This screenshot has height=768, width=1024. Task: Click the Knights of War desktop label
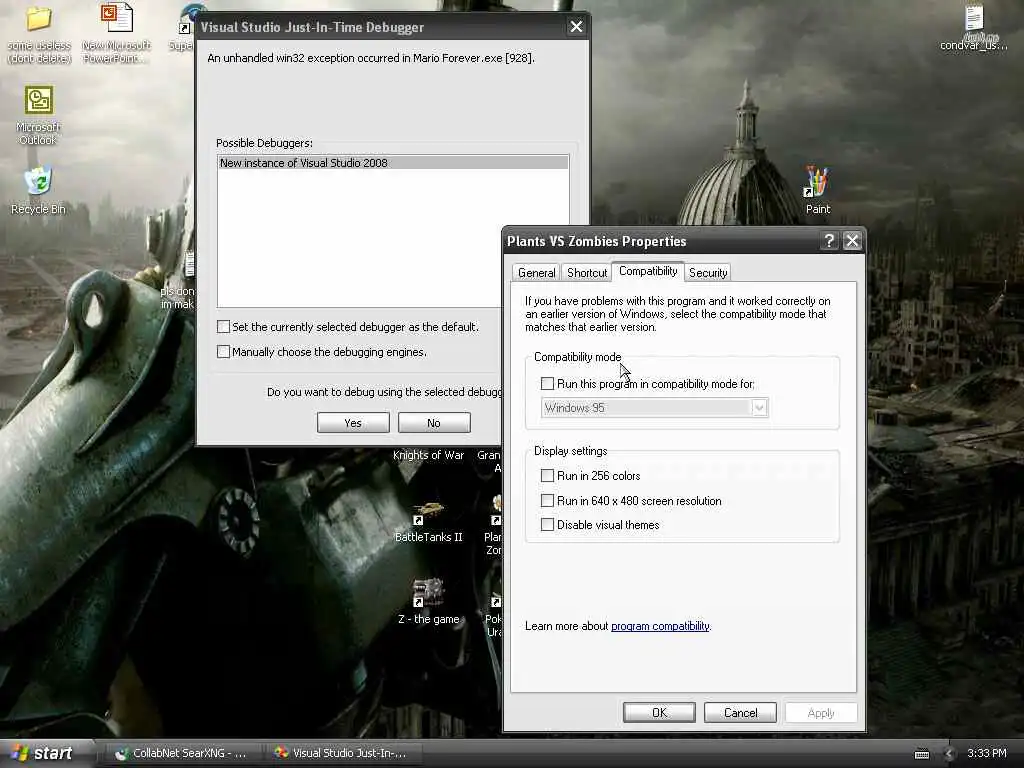428,455
